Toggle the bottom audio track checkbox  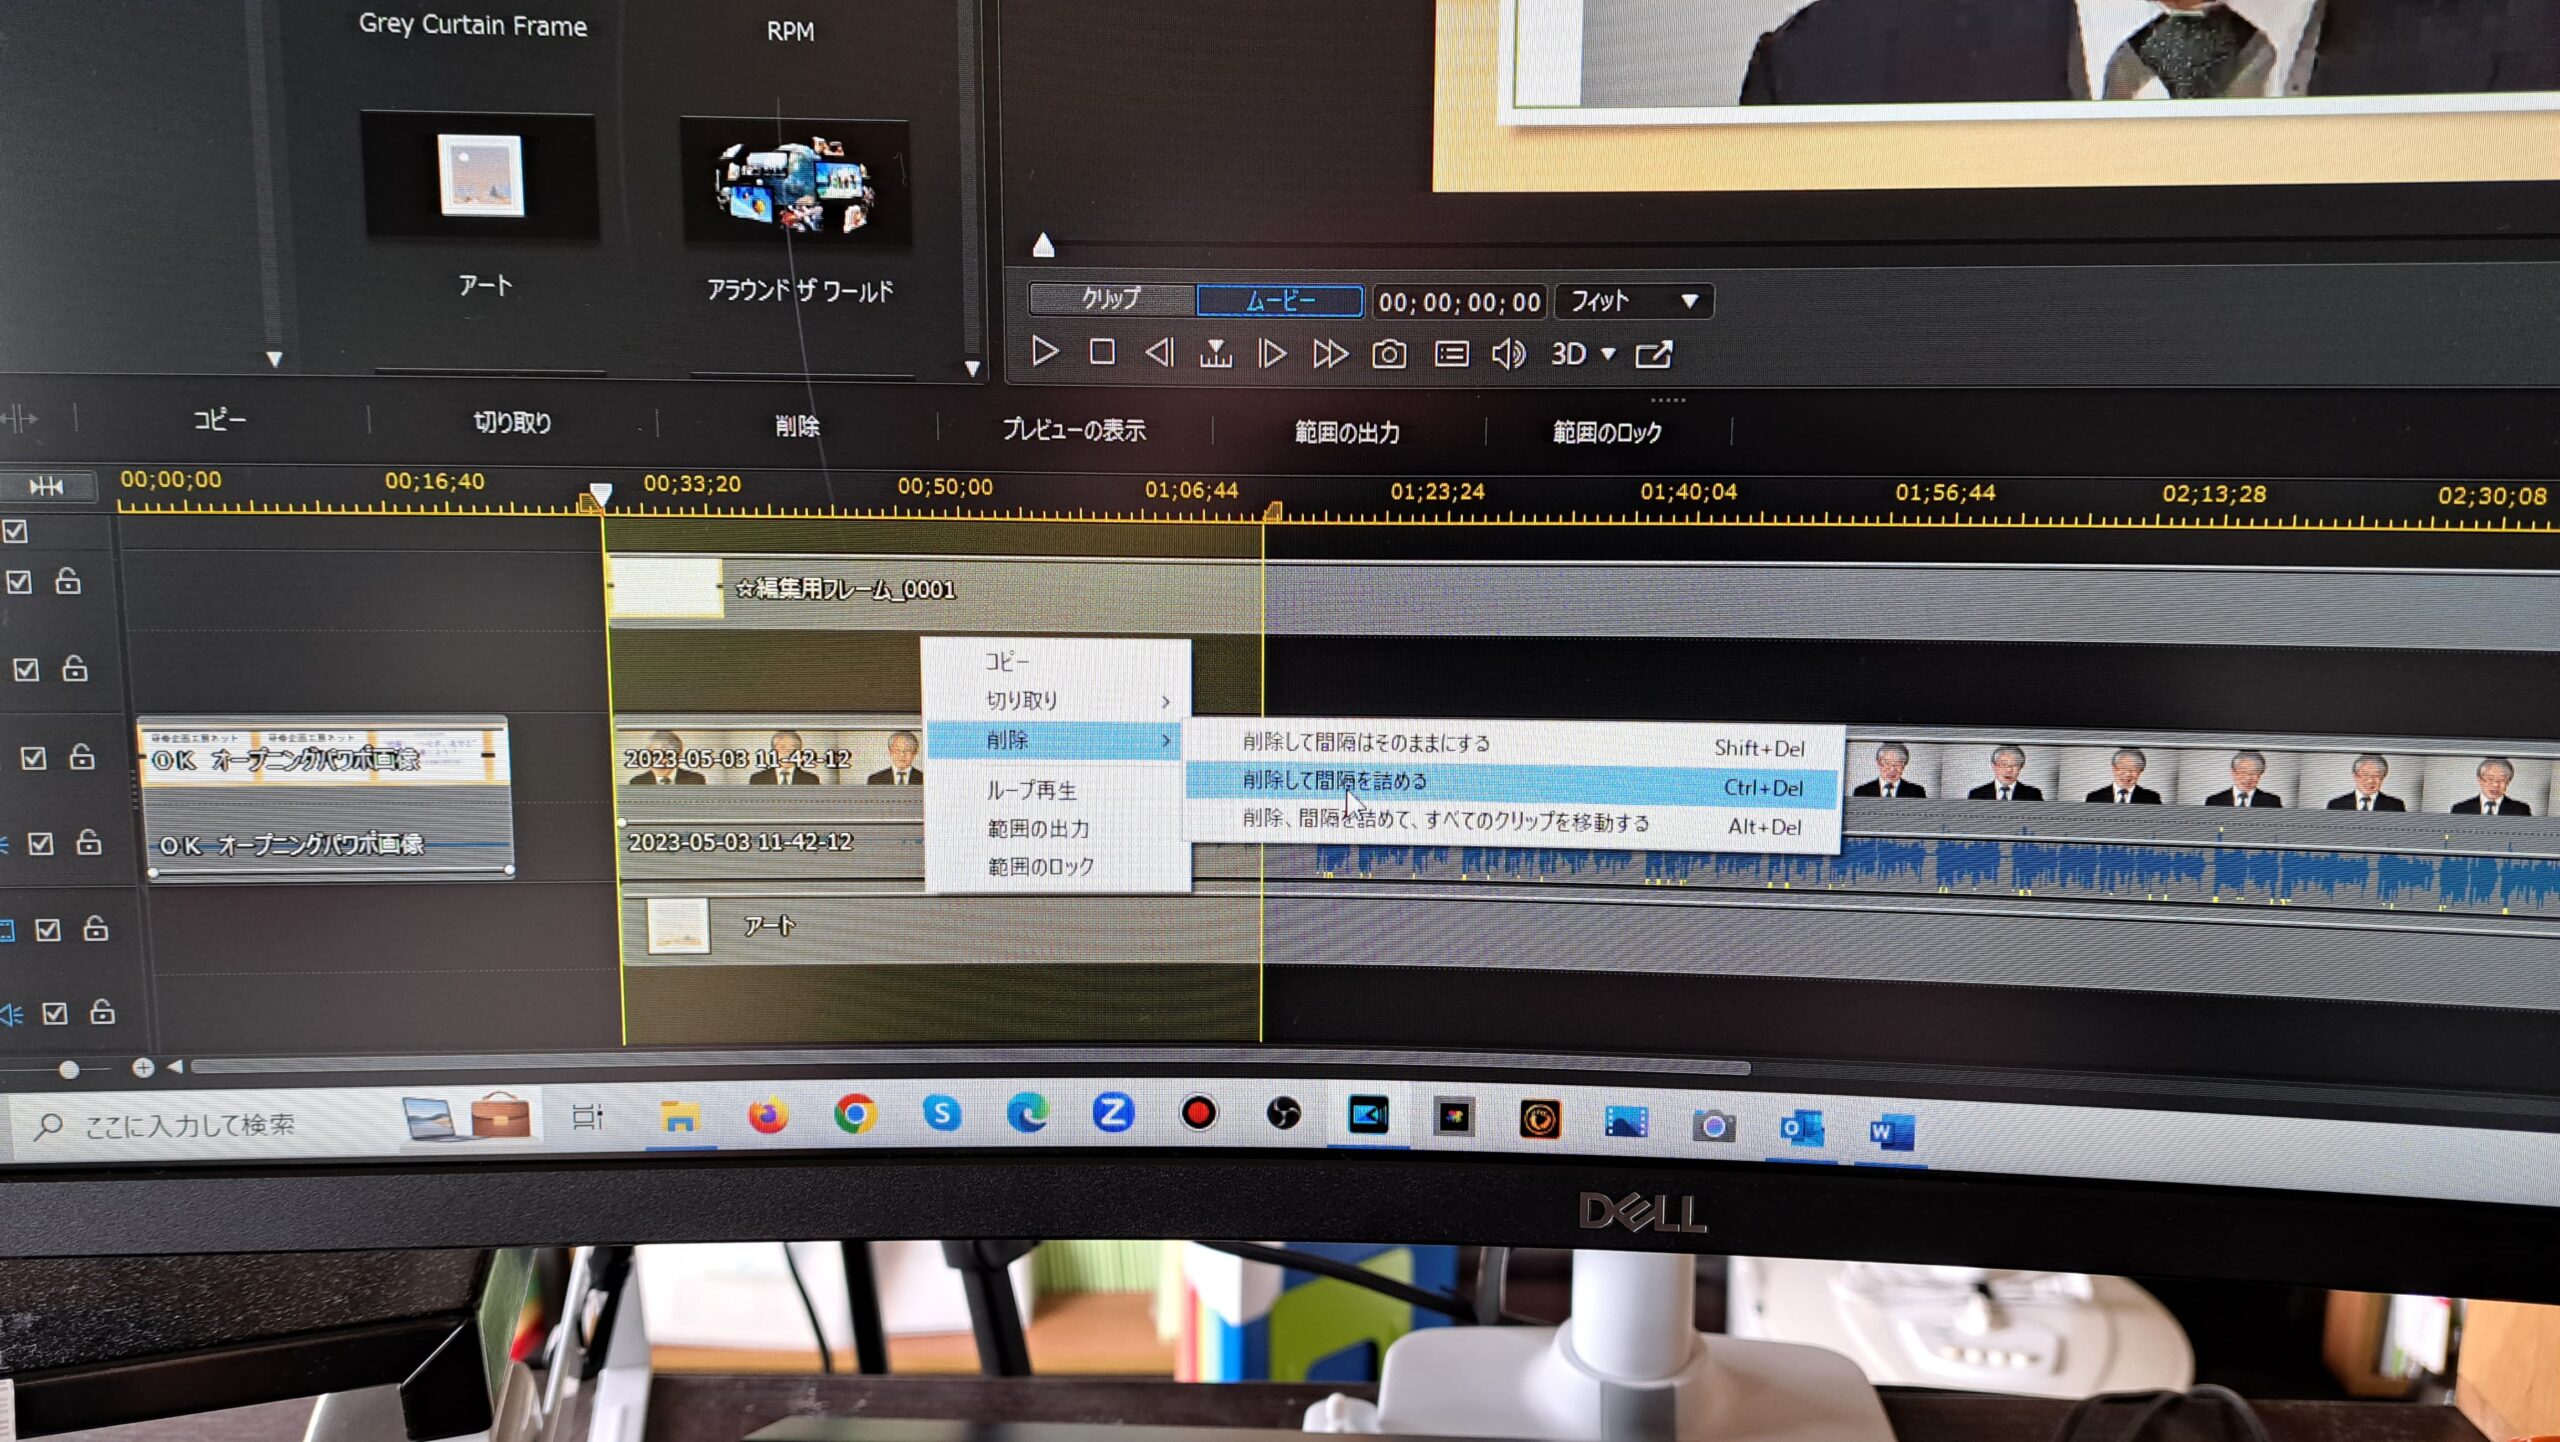[x=54, y=1014]
